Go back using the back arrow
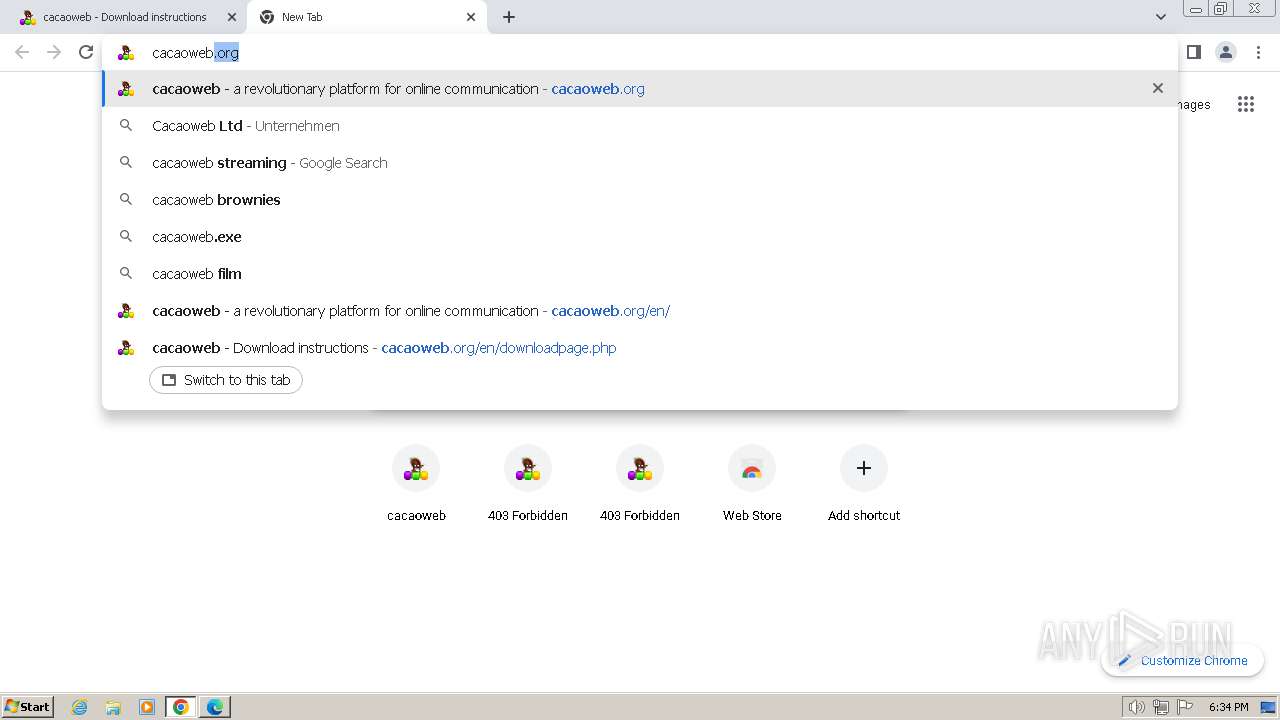Viewport: 1280px width, 720px height. point(22,52)
